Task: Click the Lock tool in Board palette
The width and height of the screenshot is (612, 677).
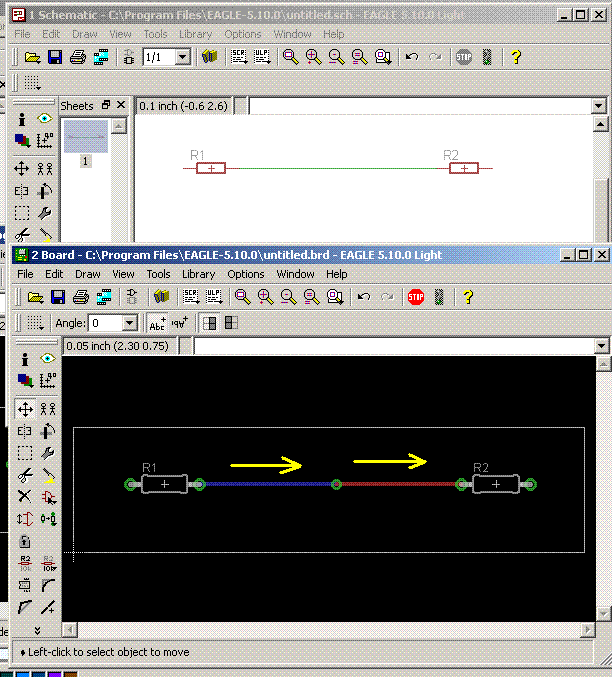Action: [25, 541]
